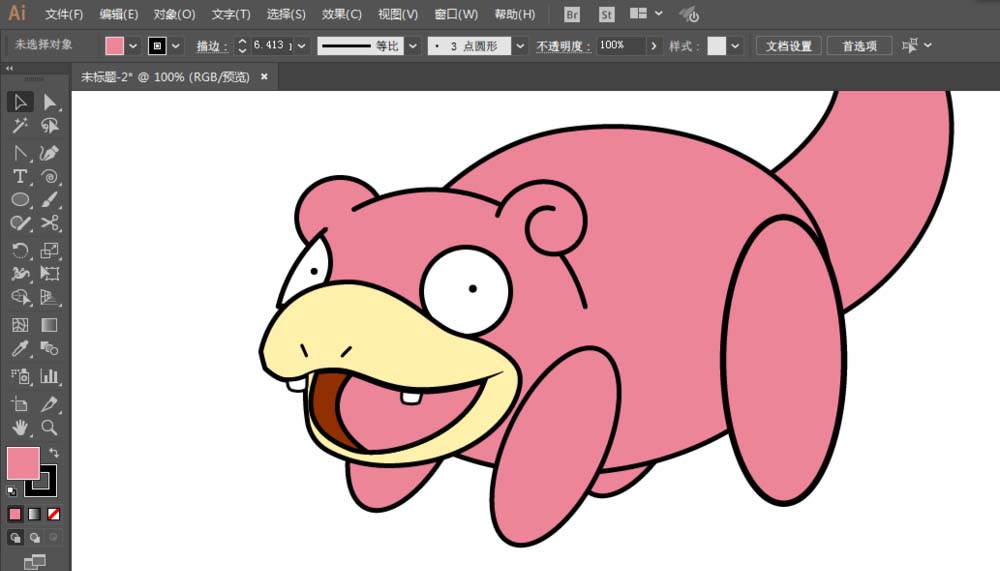1000x571 pixels.
Task: Select the Paintbrush tool
Action: pyautogui.click(x=49, y=200)
